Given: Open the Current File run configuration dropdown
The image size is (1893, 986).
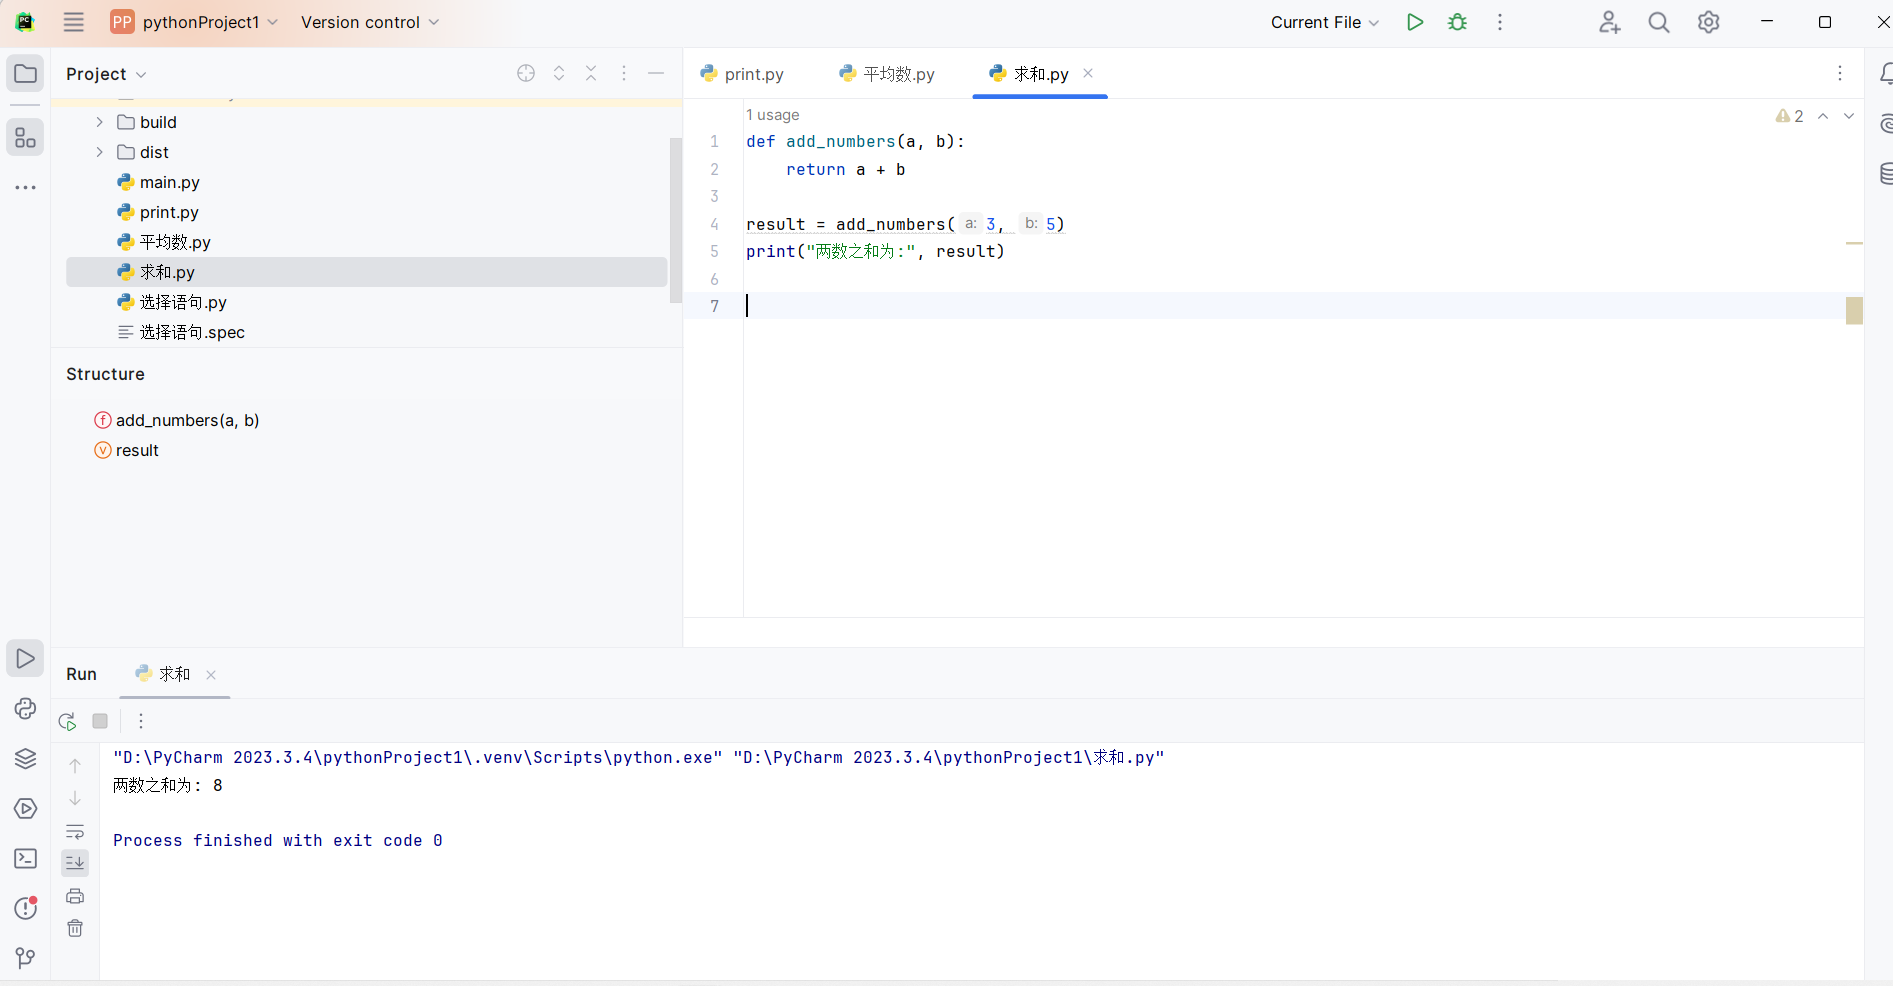Looking at the screenshot, I should [x=1324, y=22].
